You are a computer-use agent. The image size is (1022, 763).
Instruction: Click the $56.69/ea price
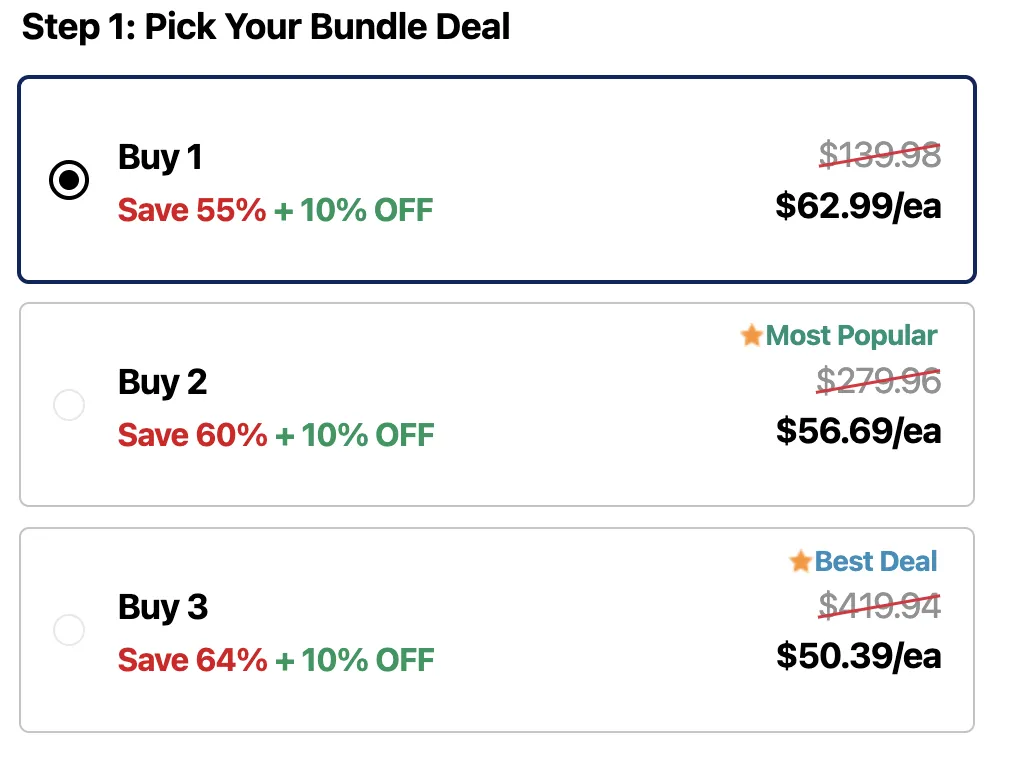(x=858, y=431)
